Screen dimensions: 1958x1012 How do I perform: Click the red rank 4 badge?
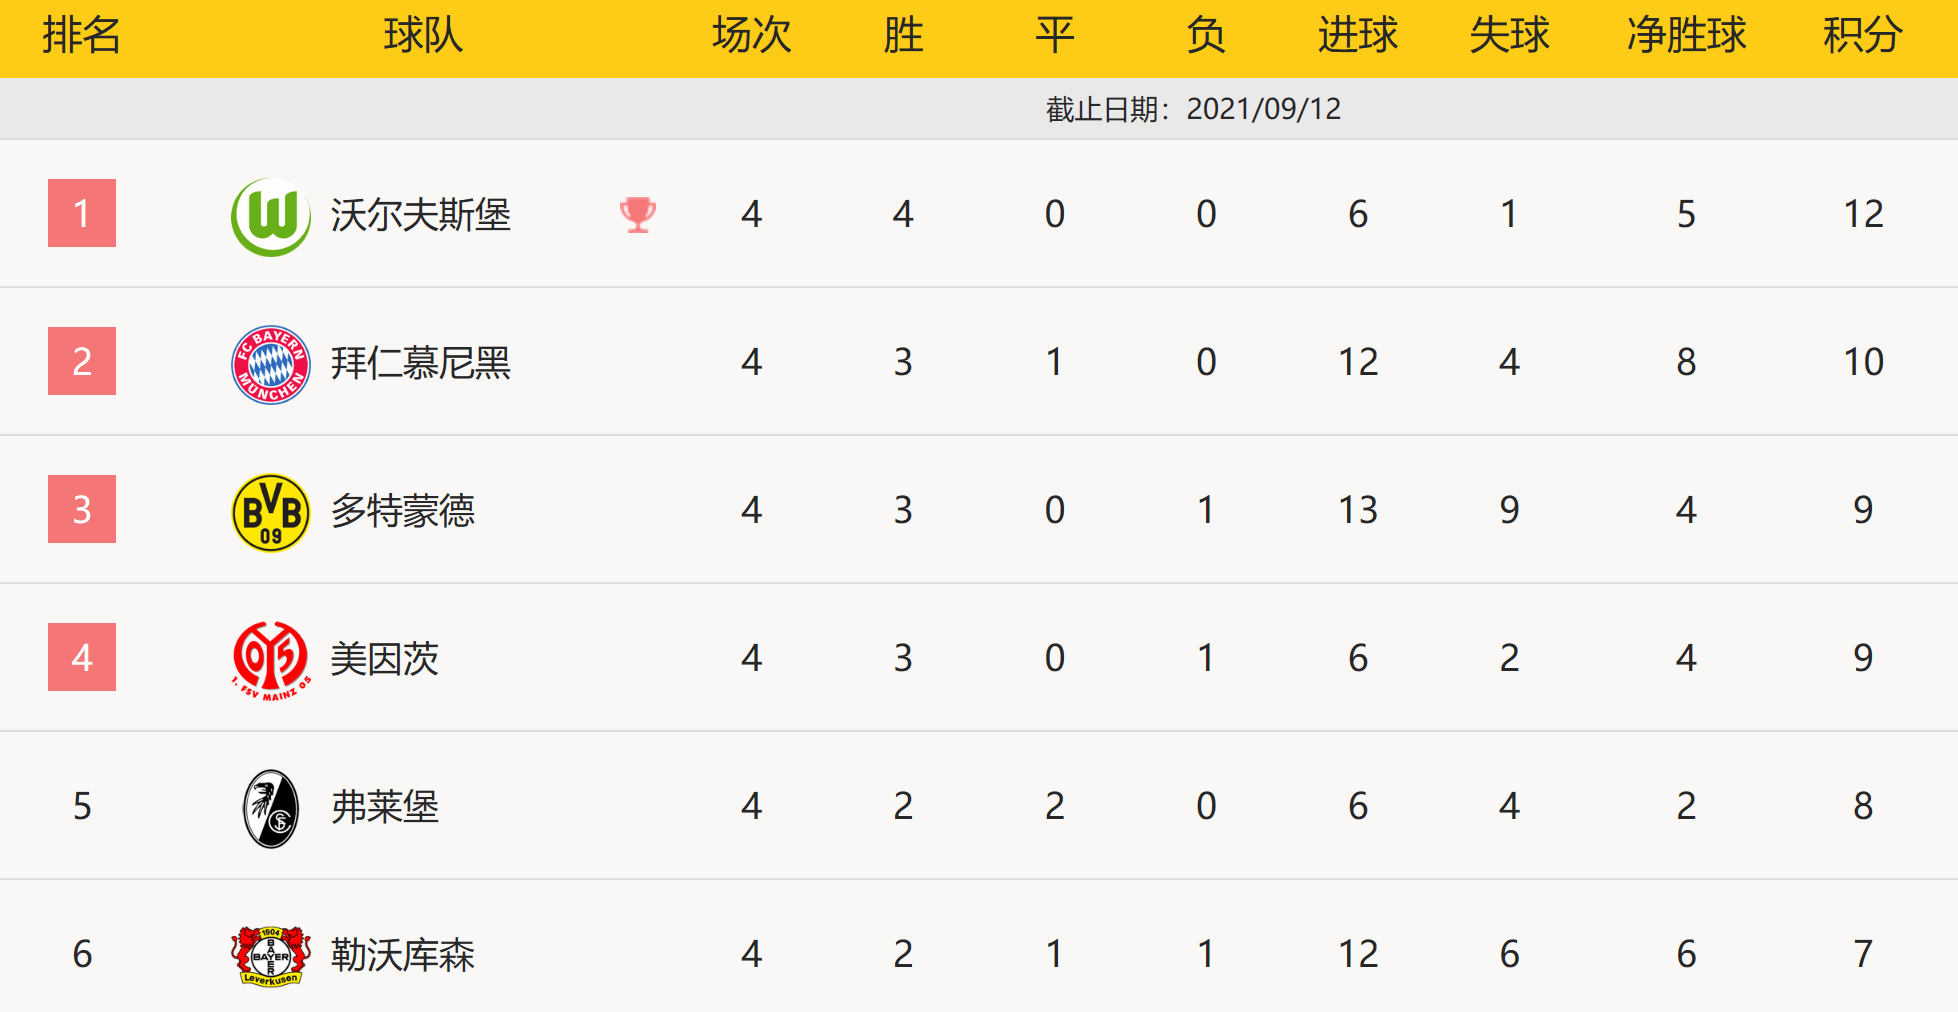pyautogui.click(x=82, y=657)
